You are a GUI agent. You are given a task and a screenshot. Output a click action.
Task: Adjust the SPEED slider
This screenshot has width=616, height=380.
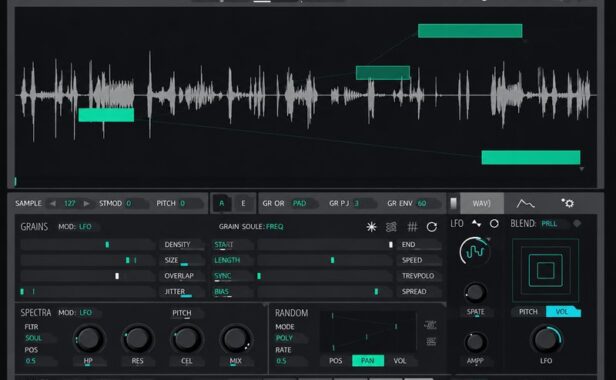[325, 260]
